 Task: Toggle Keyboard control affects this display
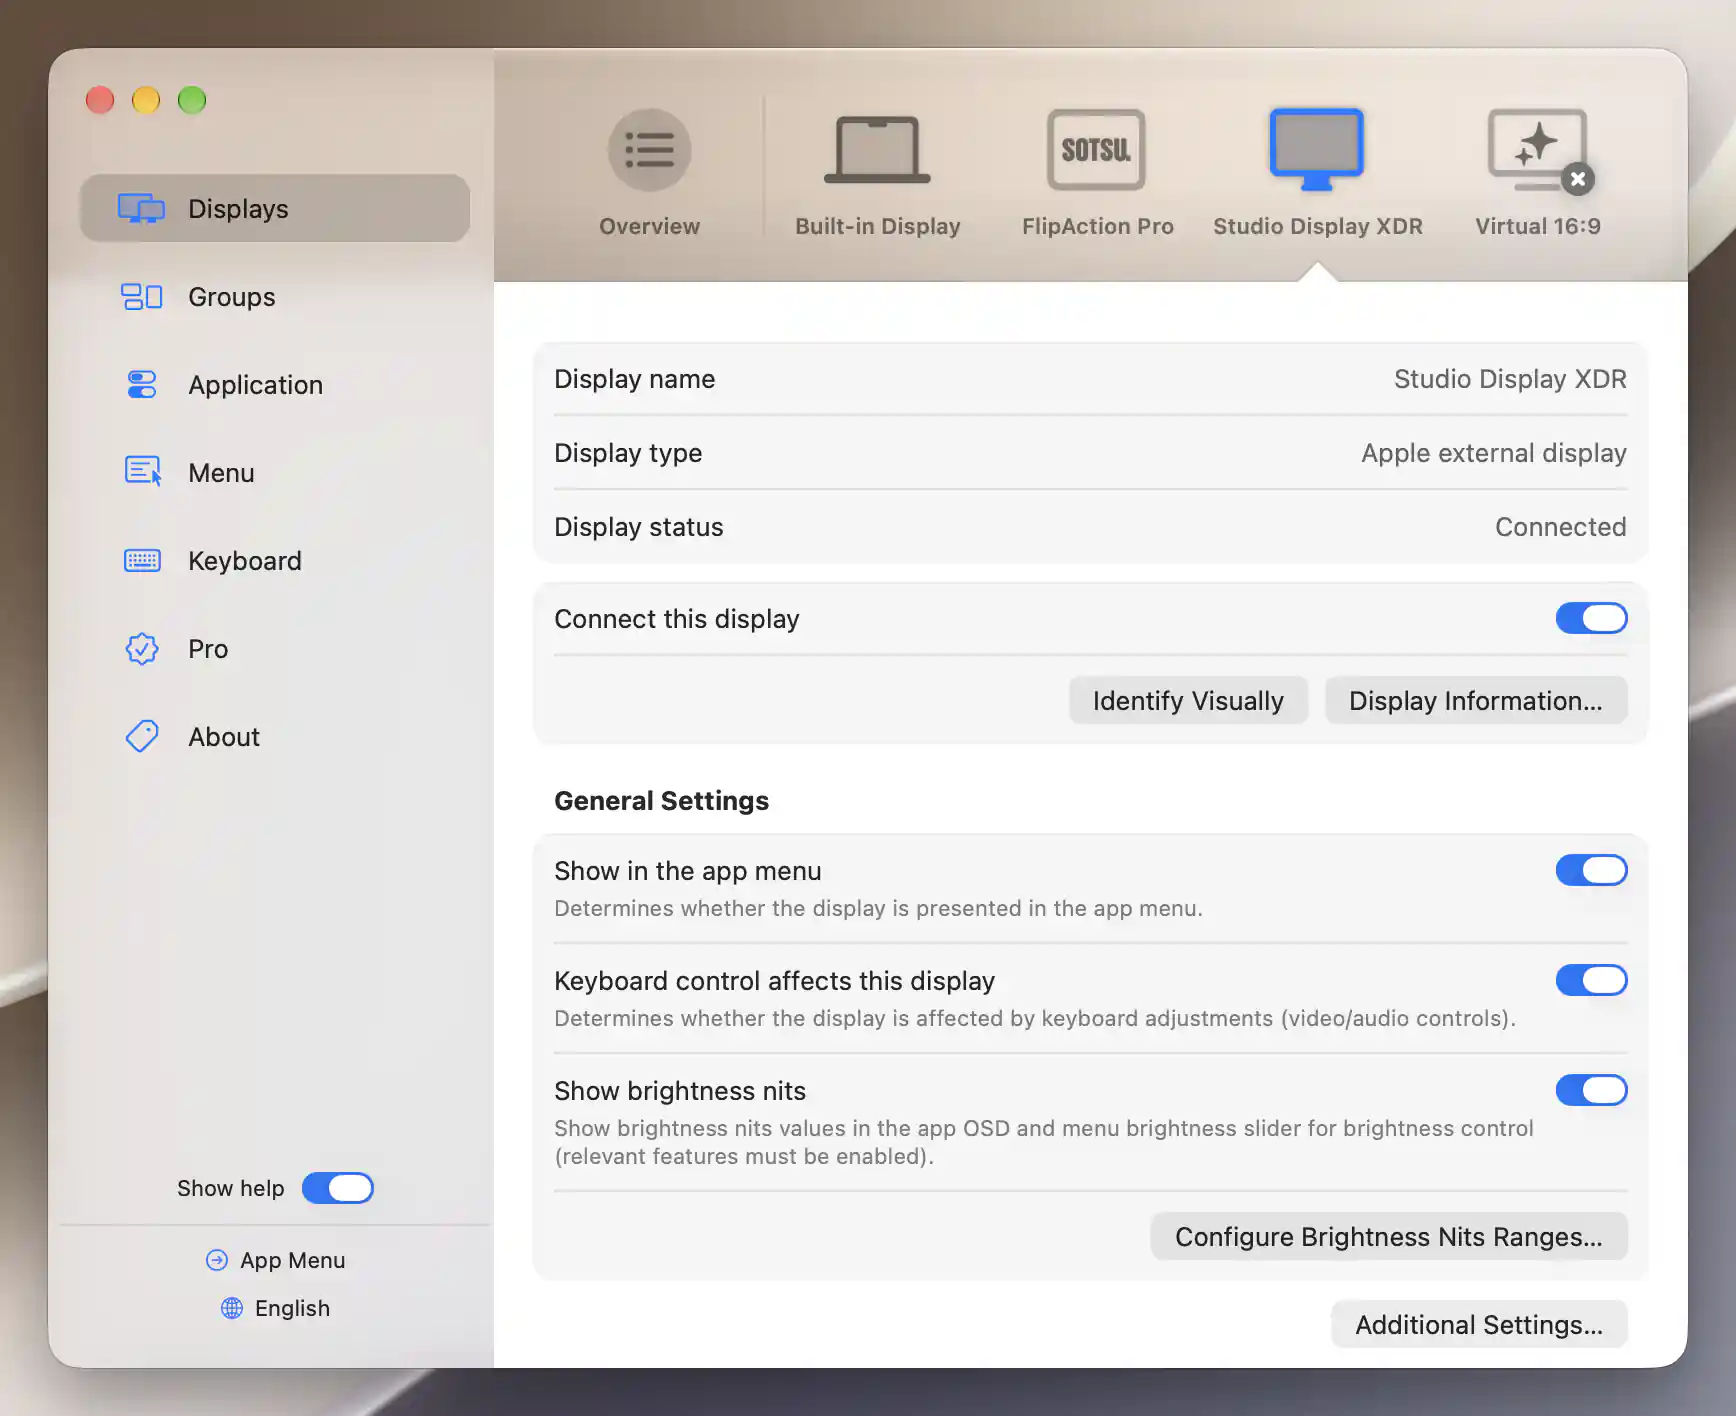pyautogui.click(x=1591, y=980)
